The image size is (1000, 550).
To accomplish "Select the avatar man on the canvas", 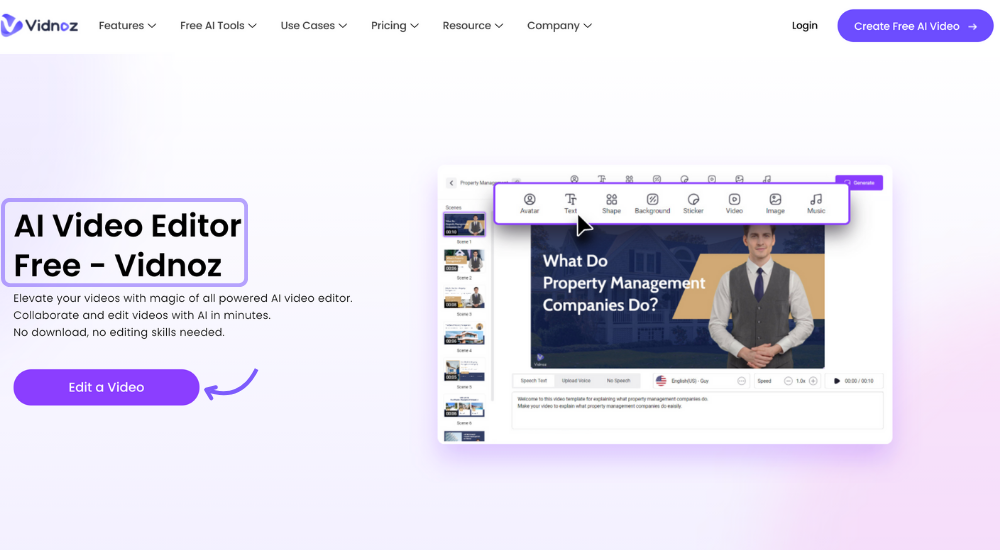I will pos(761,297).
